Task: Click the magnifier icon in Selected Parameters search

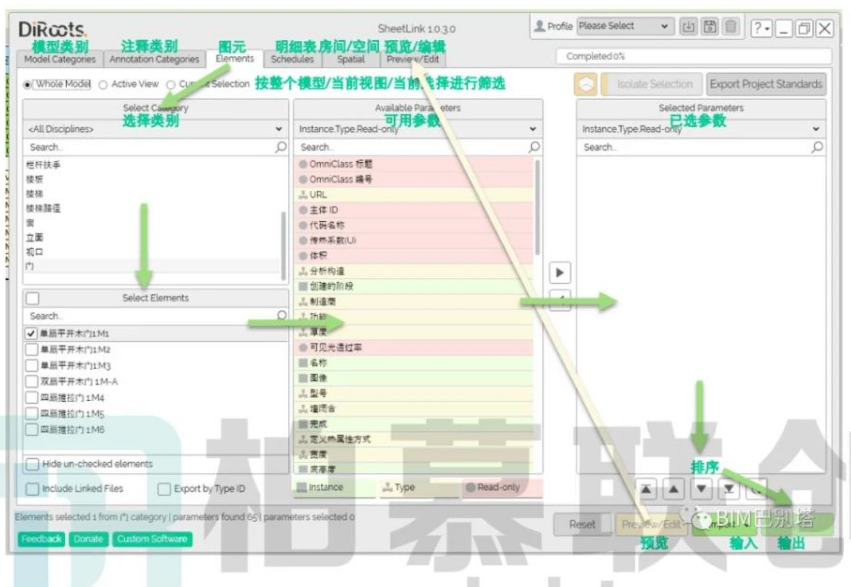Action: pyautogui.click(x=817, y=147)
